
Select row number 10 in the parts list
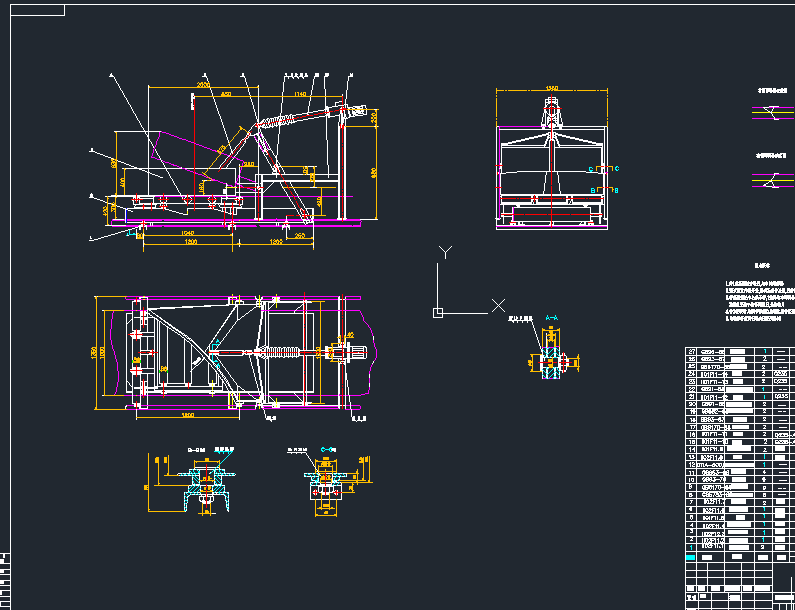[692, 480]
